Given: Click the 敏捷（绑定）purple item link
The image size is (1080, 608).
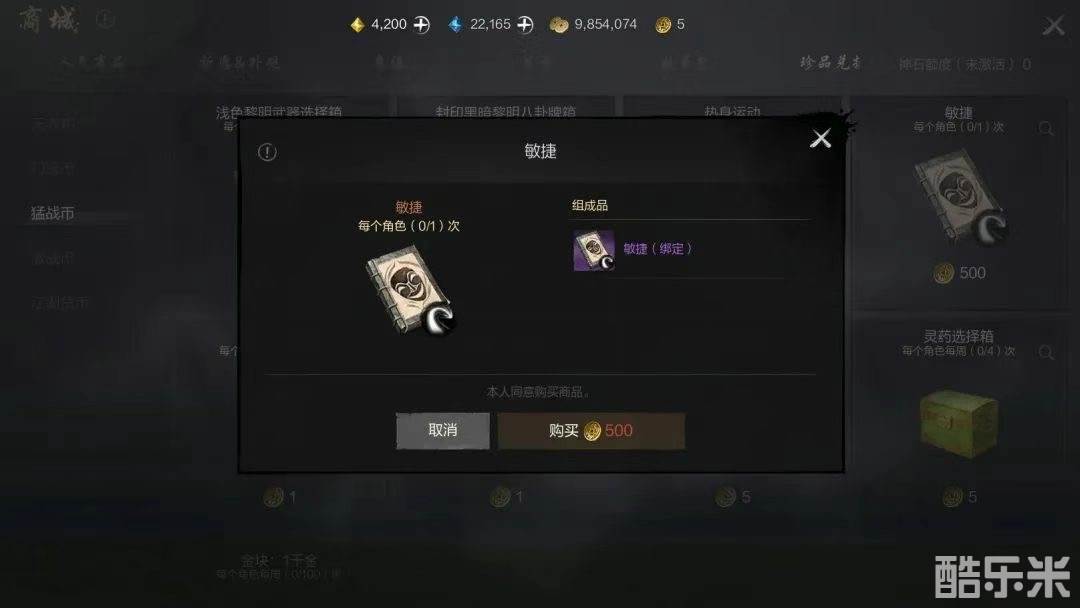Looking at the screenshot, I should pos(657,249).
